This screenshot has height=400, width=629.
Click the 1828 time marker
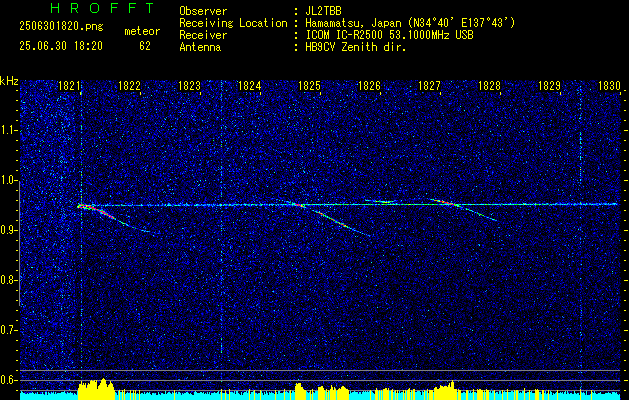(x=489, y=86)
